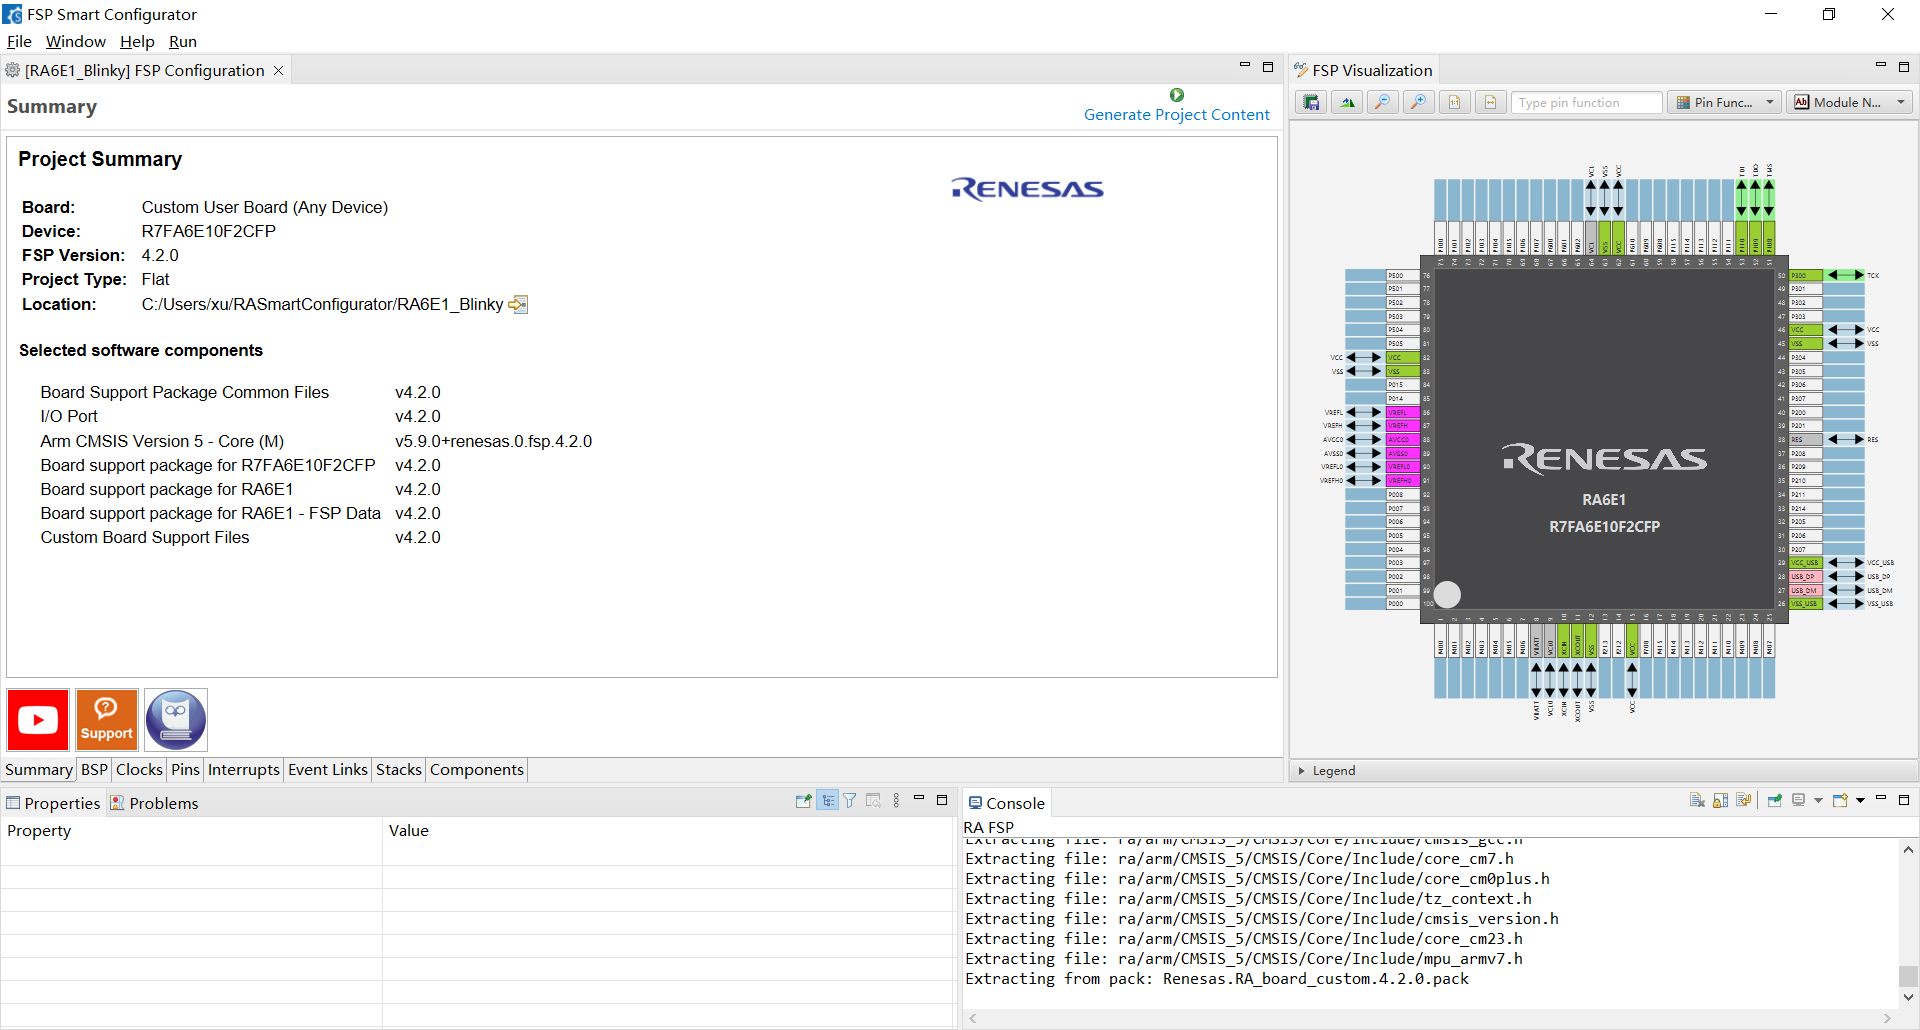Viewport: 1920px width, 1030px height.
Task: Minimize the Properties pane
Action: pyautogui.click(x=918, y=798)
